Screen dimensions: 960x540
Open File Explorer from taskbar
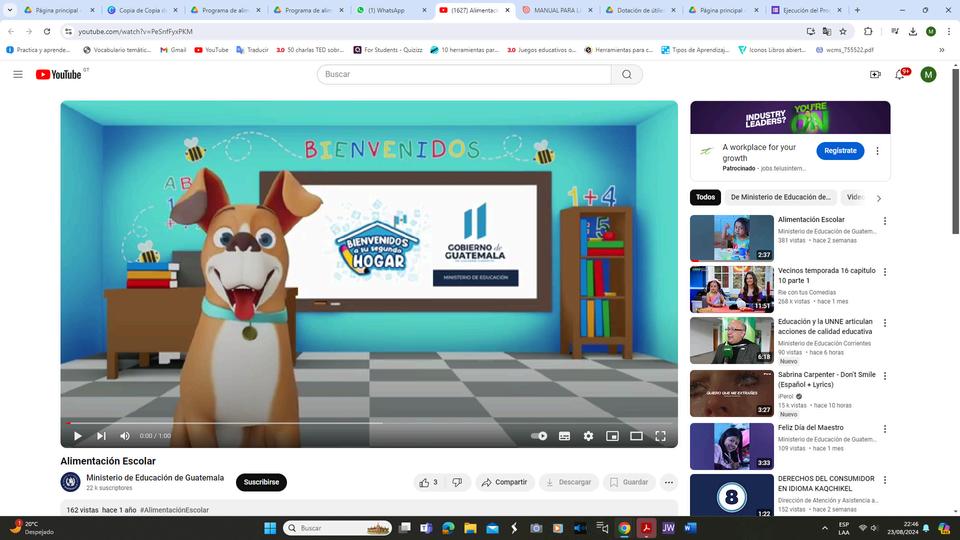coord(470,528)
